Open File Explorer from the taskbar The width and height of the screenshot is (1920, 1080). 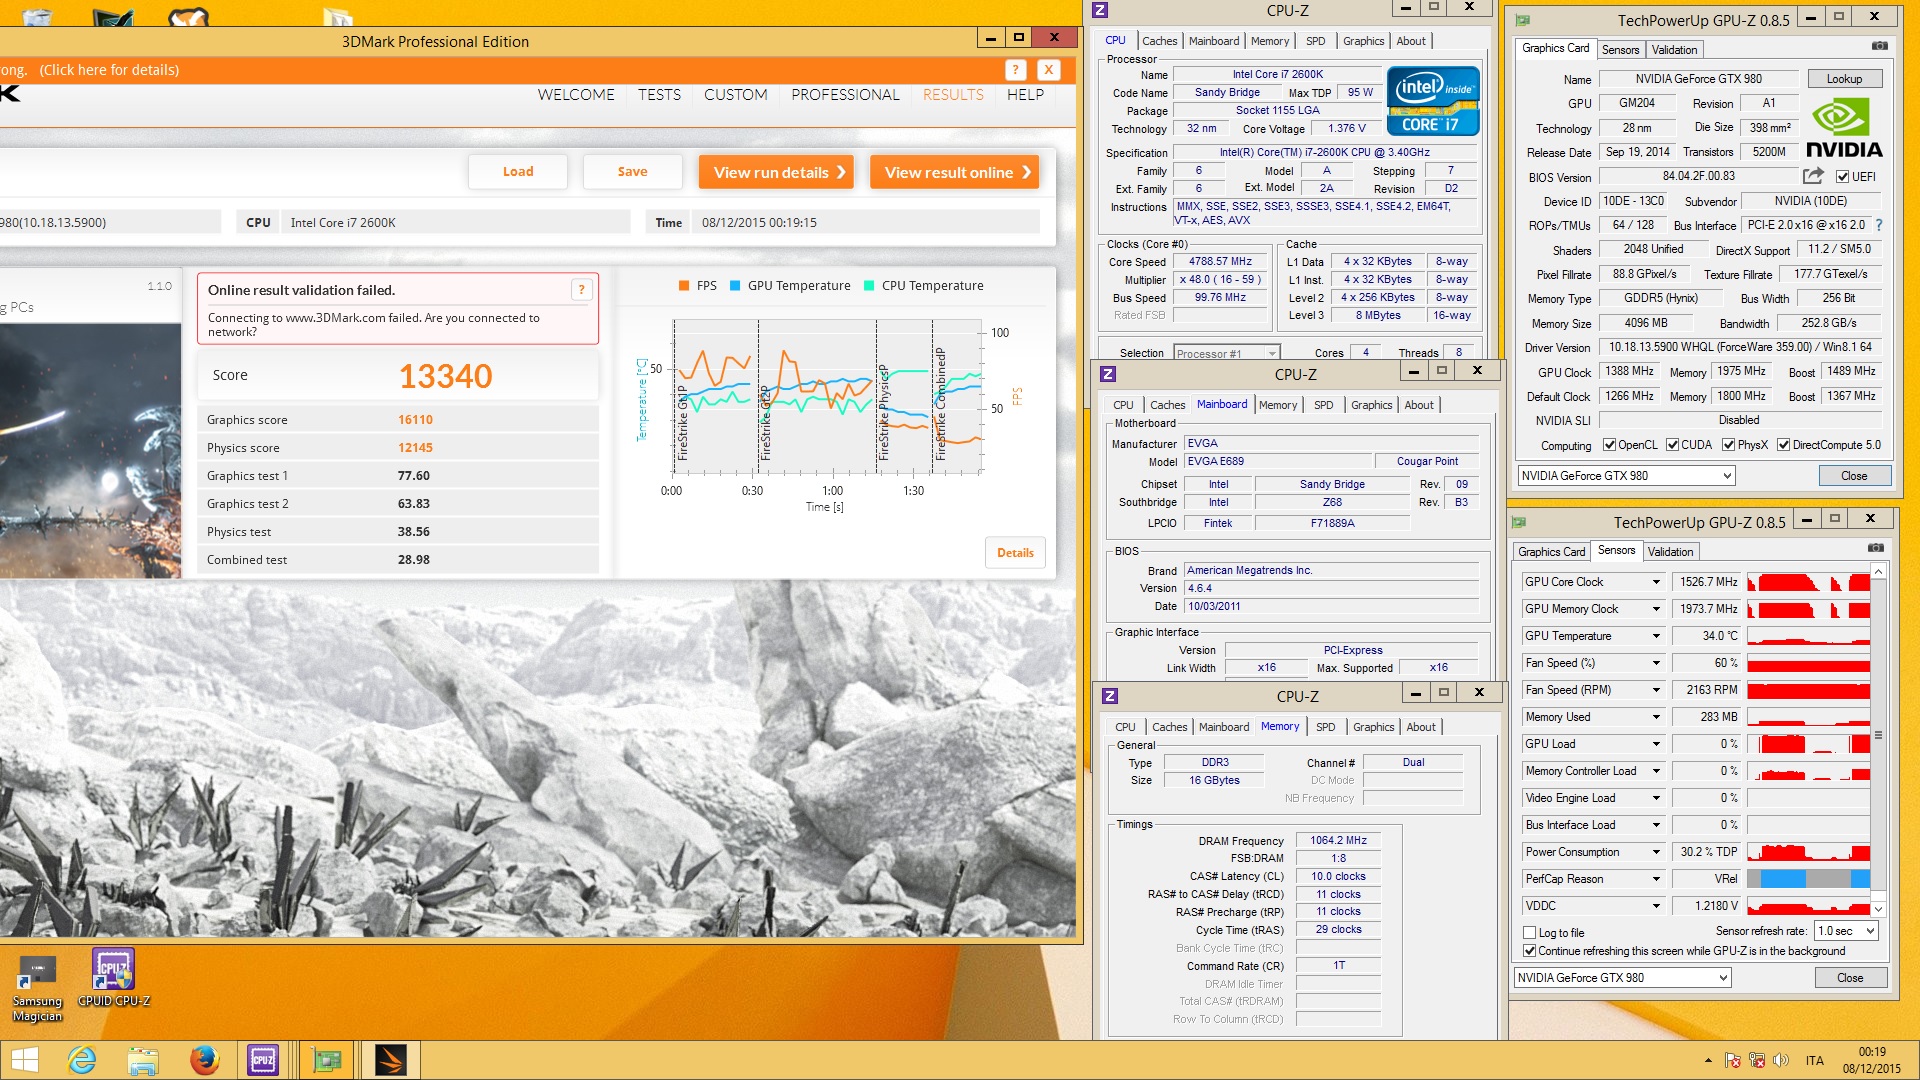[143, 1060]
